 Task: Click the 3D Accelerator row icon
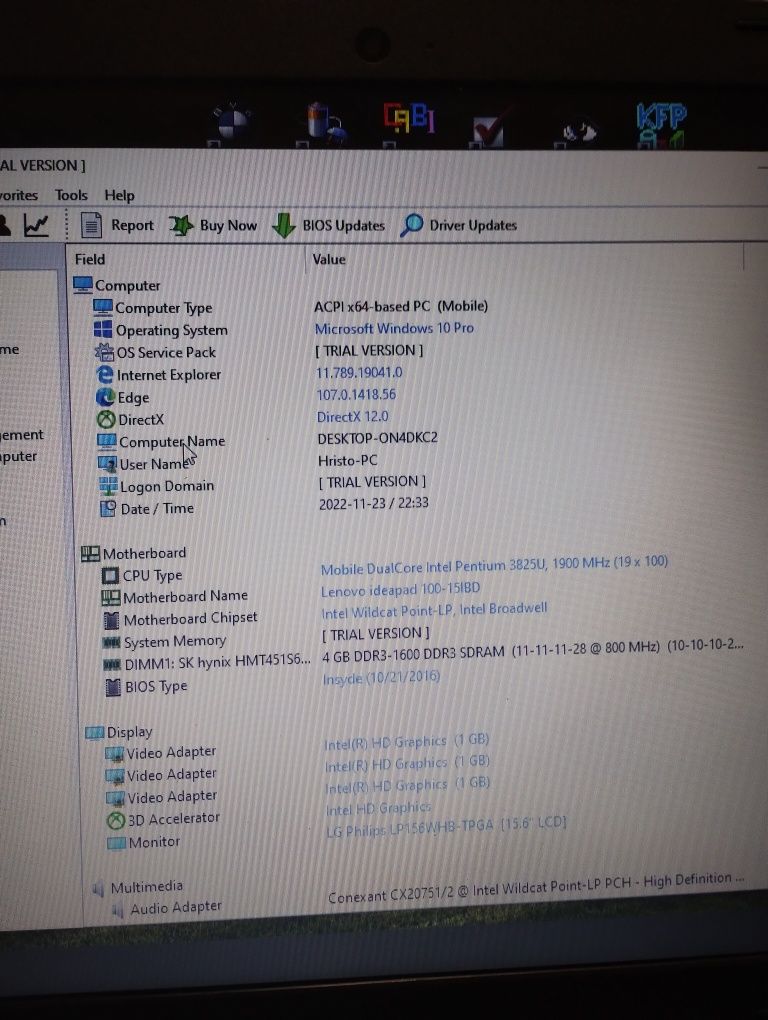coord(116,820)
